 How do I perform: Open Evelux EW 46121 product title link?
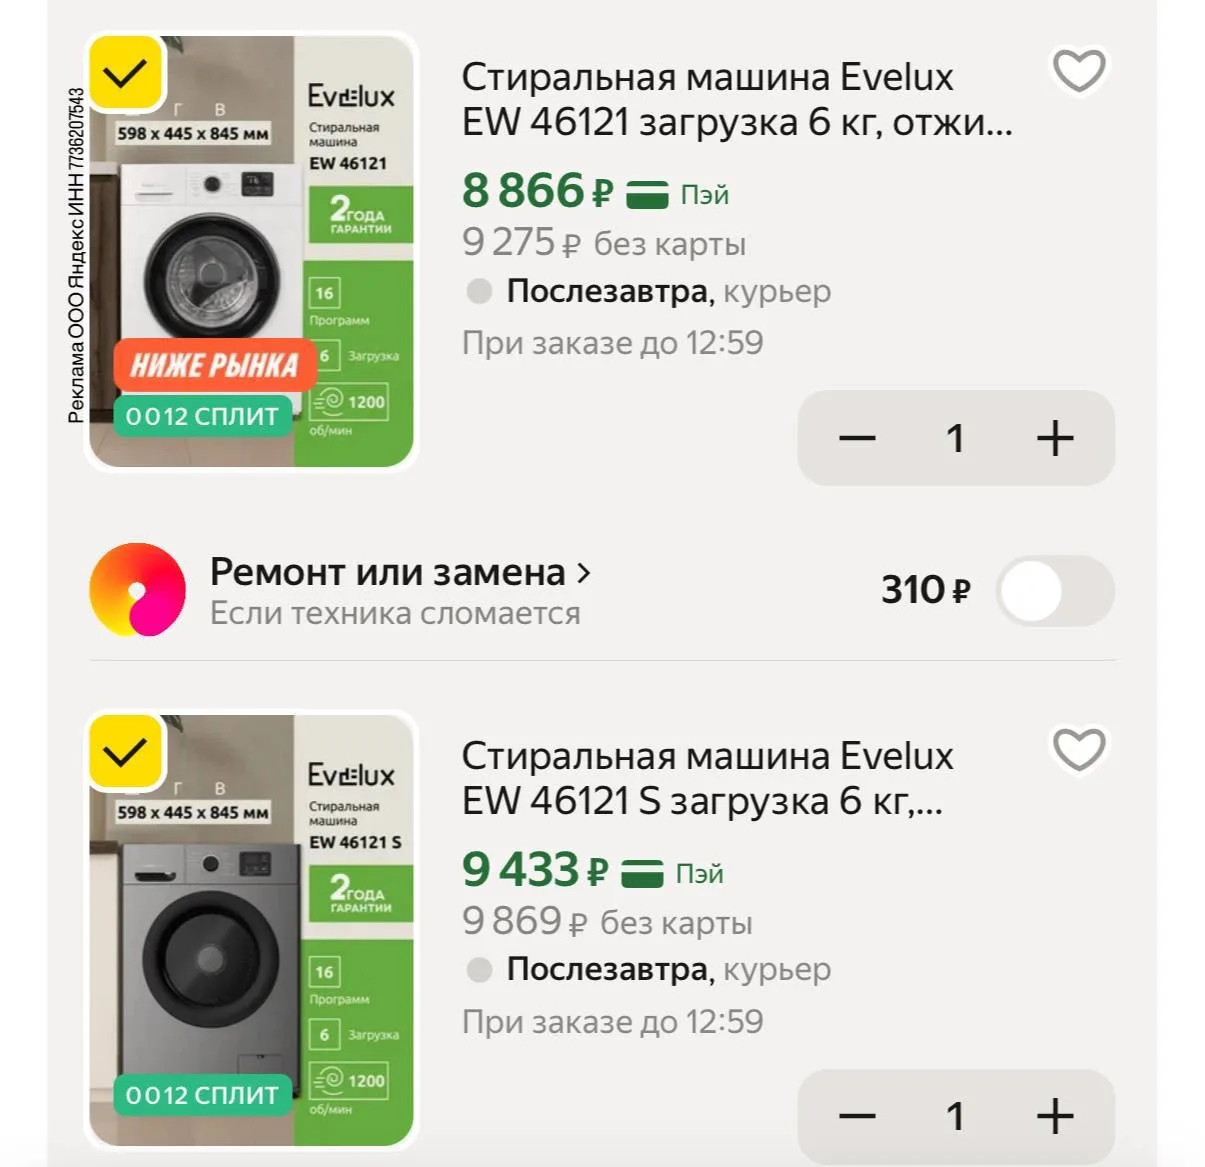tap(736, 100)
